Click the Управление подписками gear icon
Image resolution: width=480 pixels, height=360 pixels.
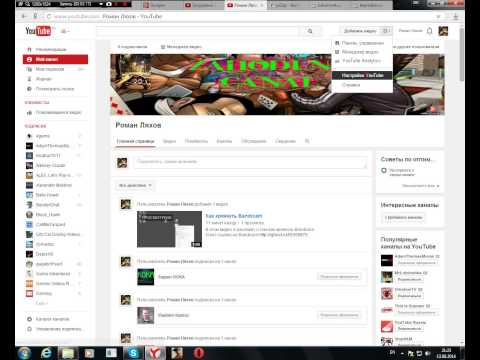(x=29, y=329)
